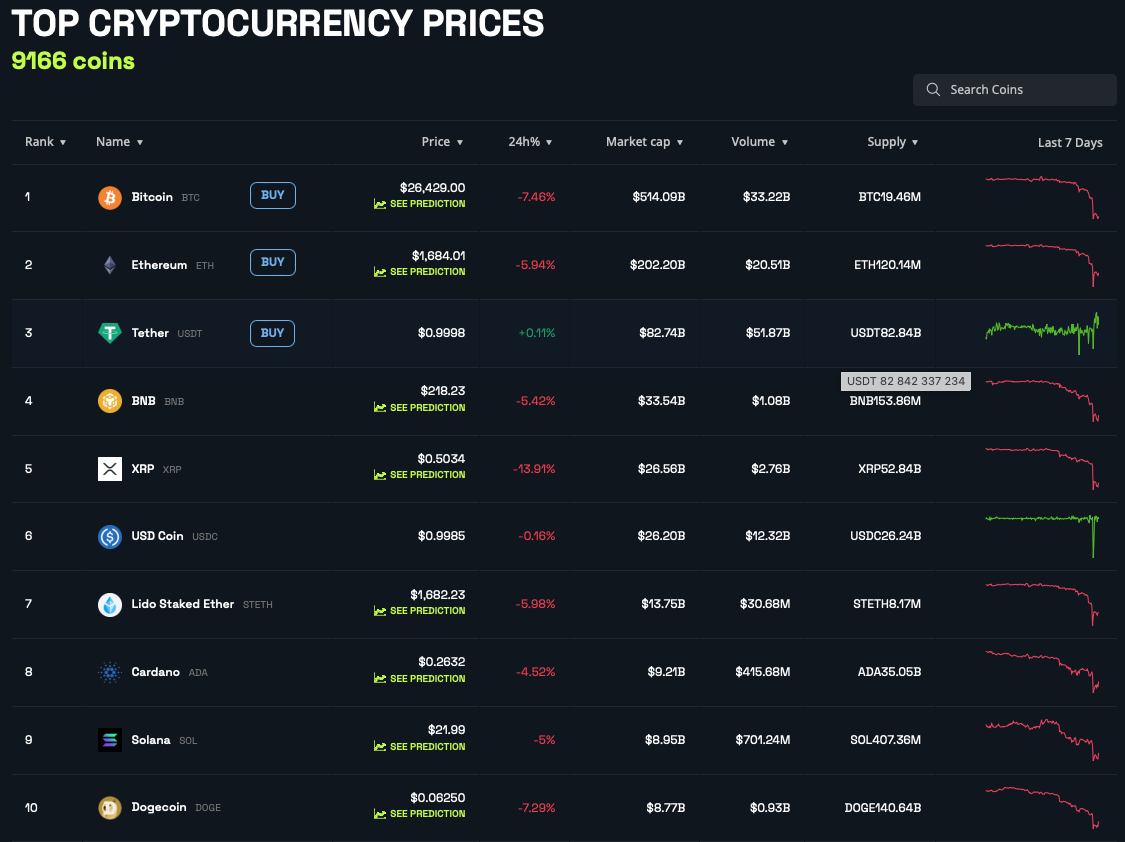Click Bitcoin price $26,429.00

[433, 188]
